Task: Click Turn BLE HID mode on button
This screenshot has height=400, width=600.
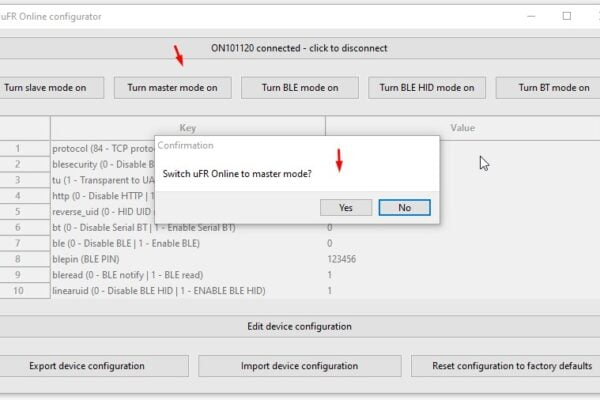Action: click(427, 88)
